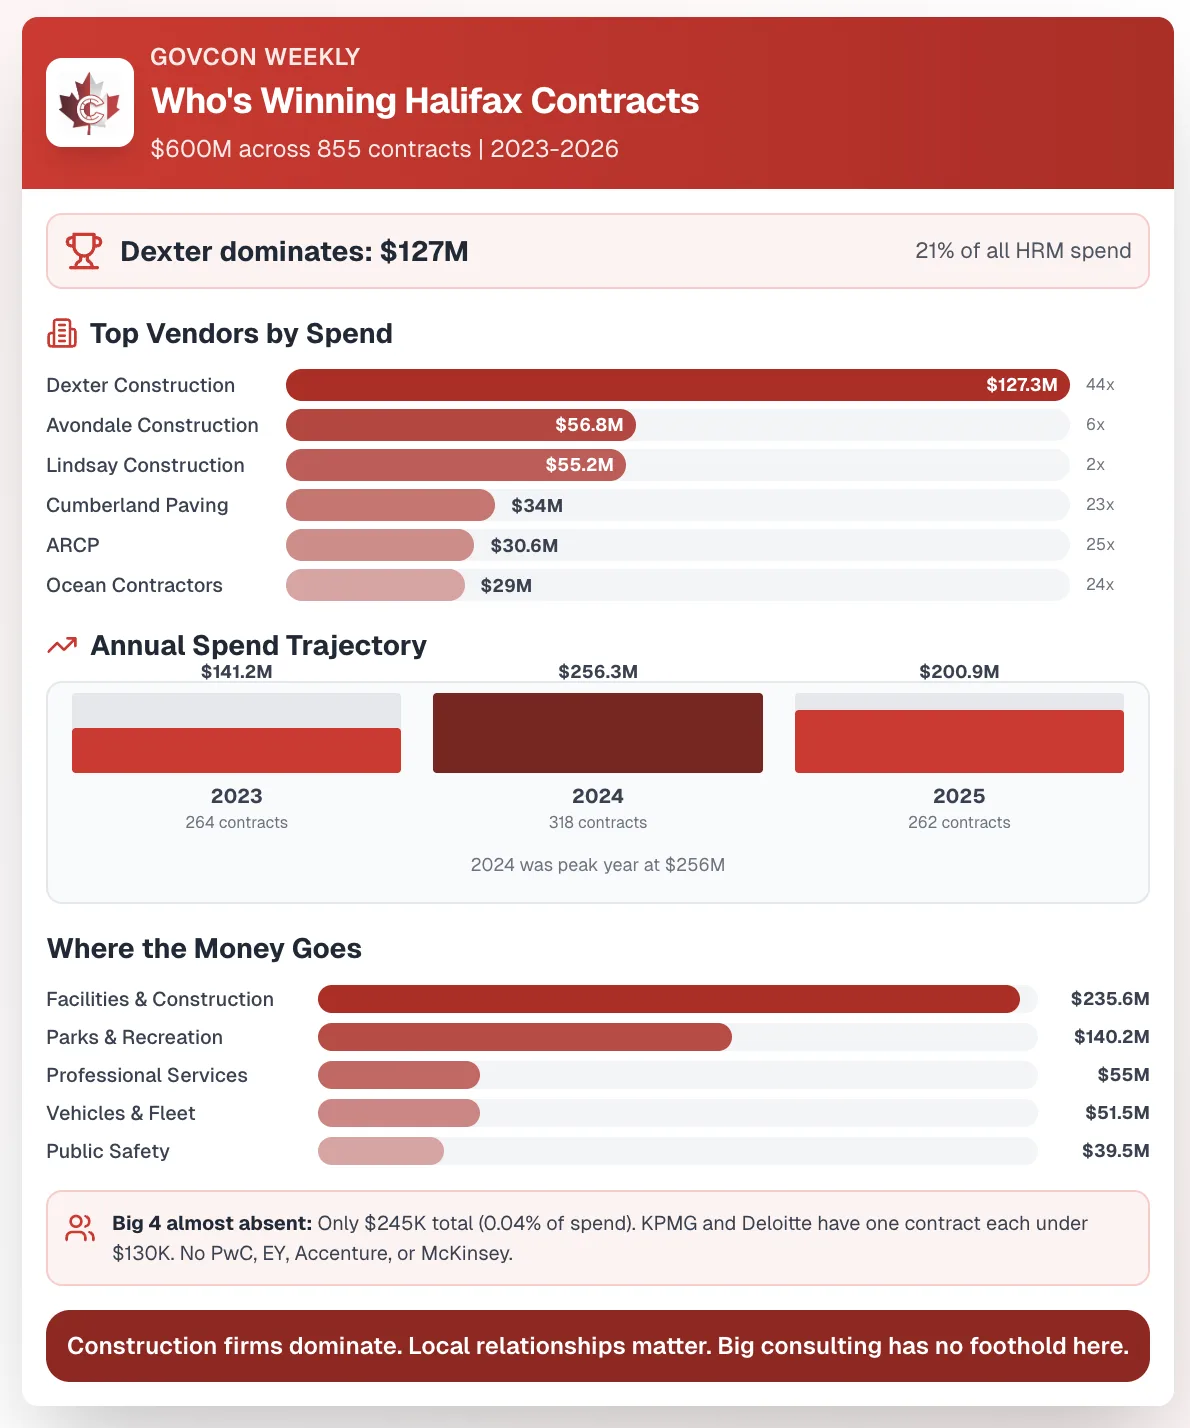Click the 'Where the Money Goes' heading
This screenshot has width=1190, height=1428.
point(204,948)
